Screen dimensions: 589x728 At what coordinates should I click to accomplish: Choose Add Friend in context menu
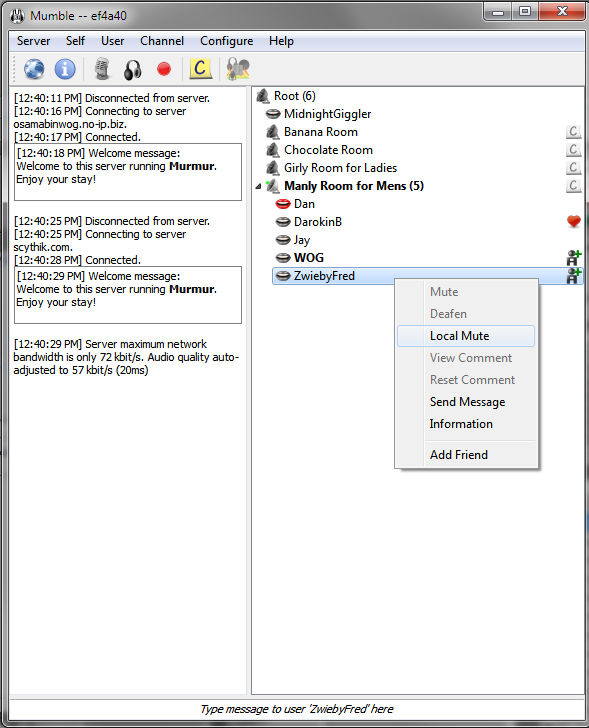click(x=466, y=455)
